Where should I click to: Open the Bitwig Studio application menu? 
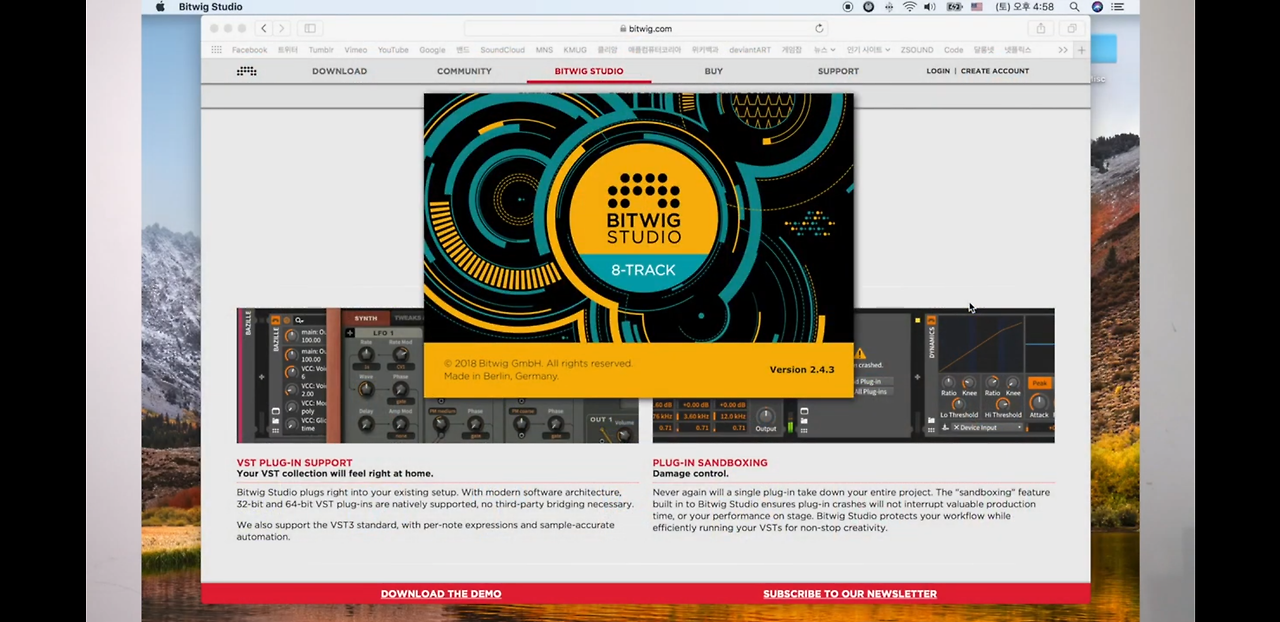tap(210, 7)
